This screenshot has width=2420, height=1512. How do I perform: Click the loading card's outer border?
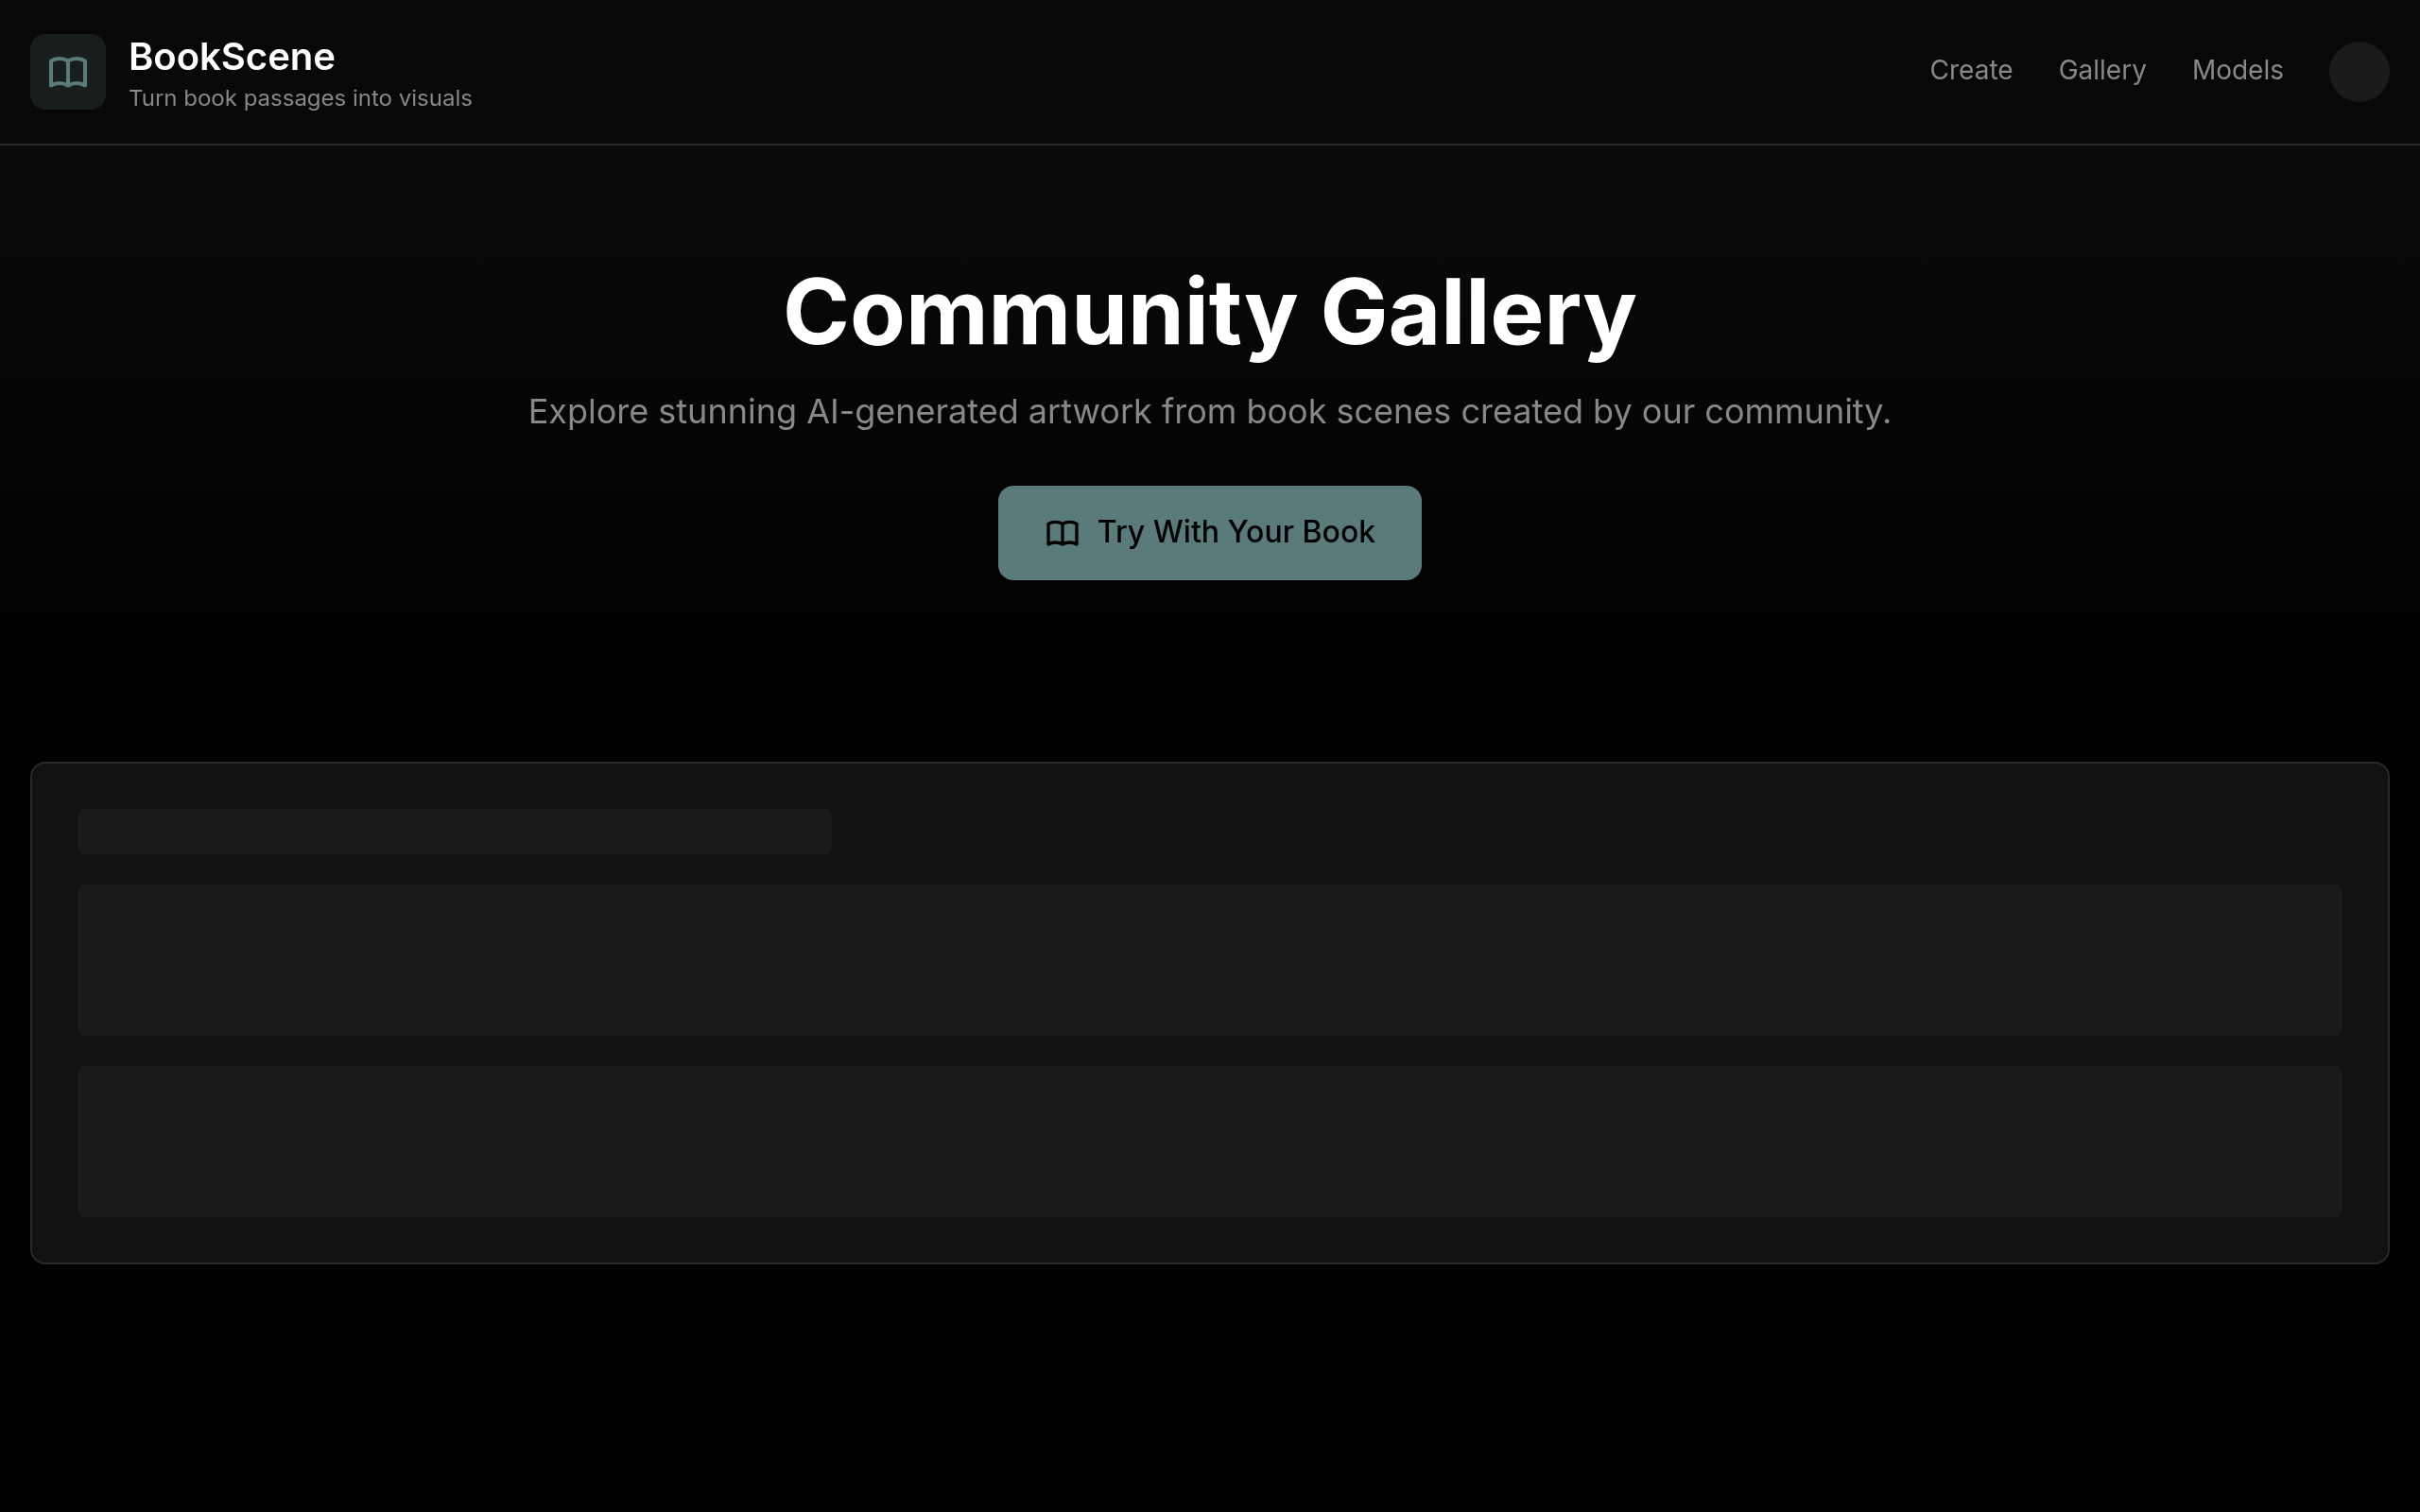pyautogui.click(x=1209, y=764)
